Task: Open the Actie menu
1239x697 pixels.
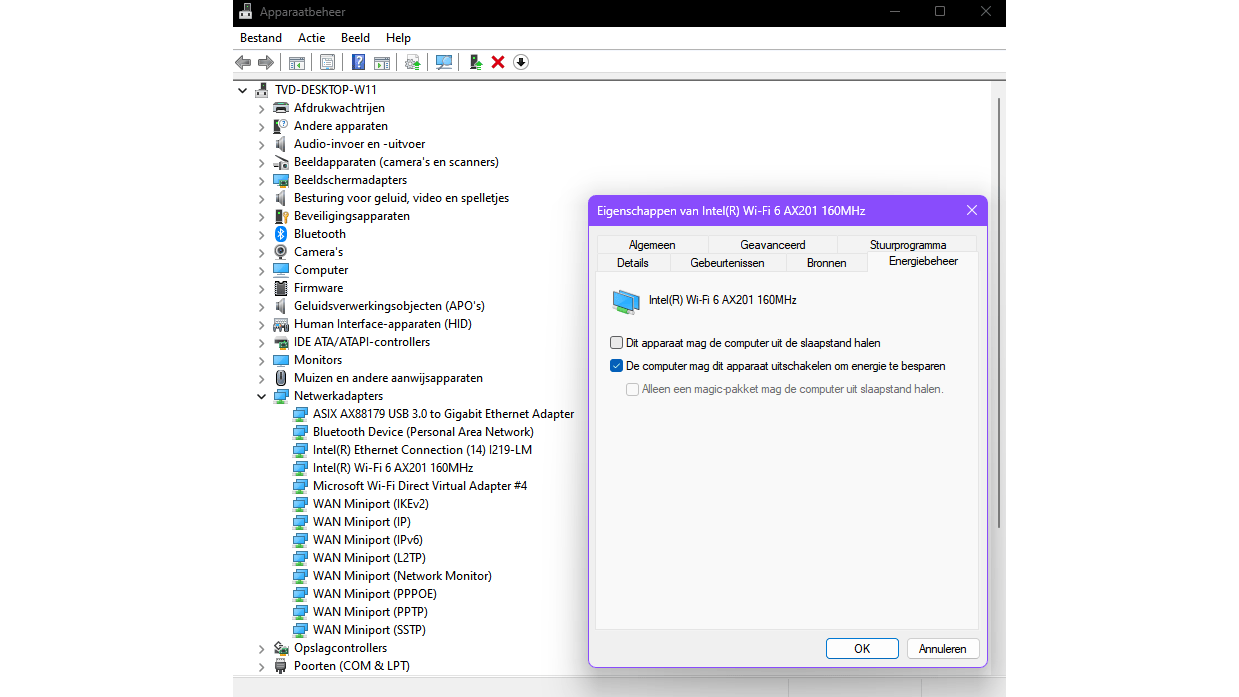Action: click(312, 38)
